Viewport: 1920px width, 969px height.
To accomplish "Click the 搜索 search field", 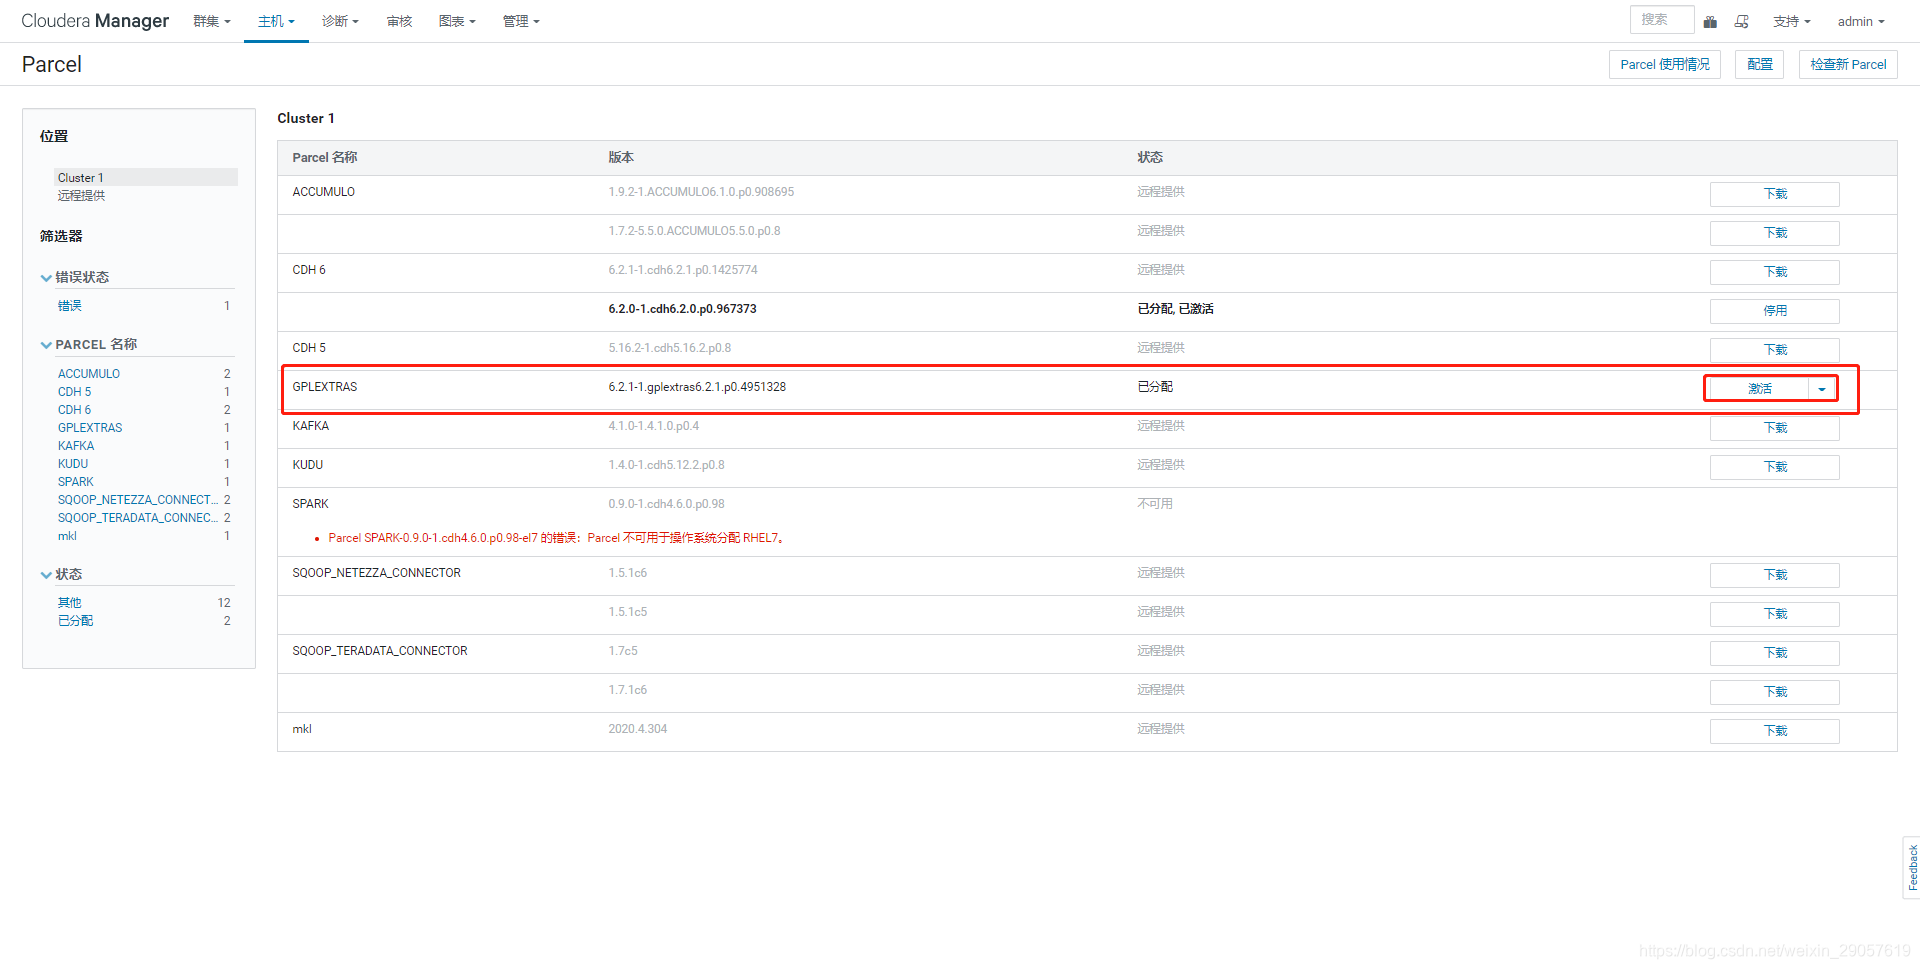I will point(1662,20).
